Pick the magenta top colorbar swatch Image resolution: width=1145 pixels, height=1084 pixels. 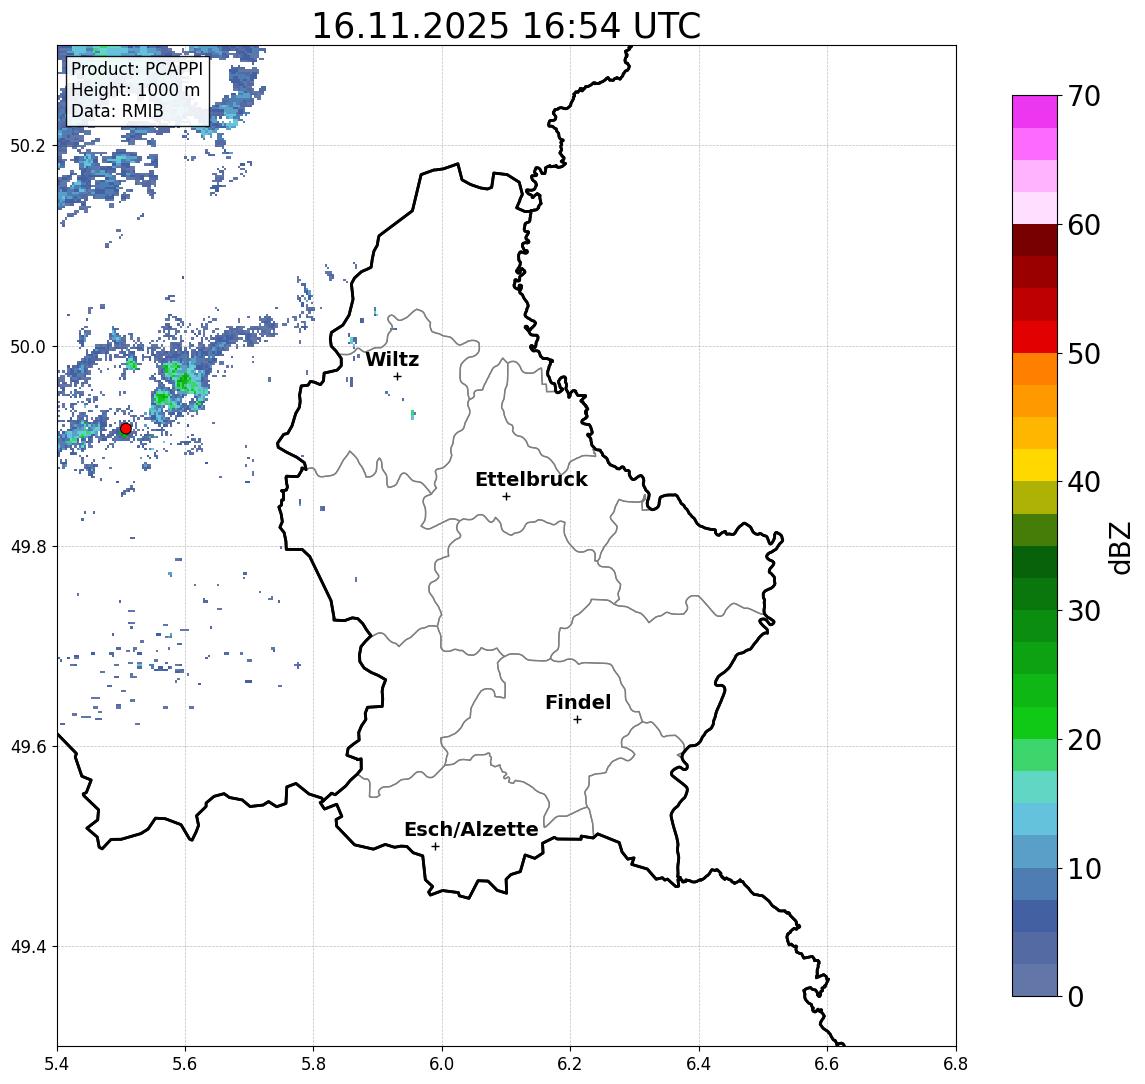1035,112
